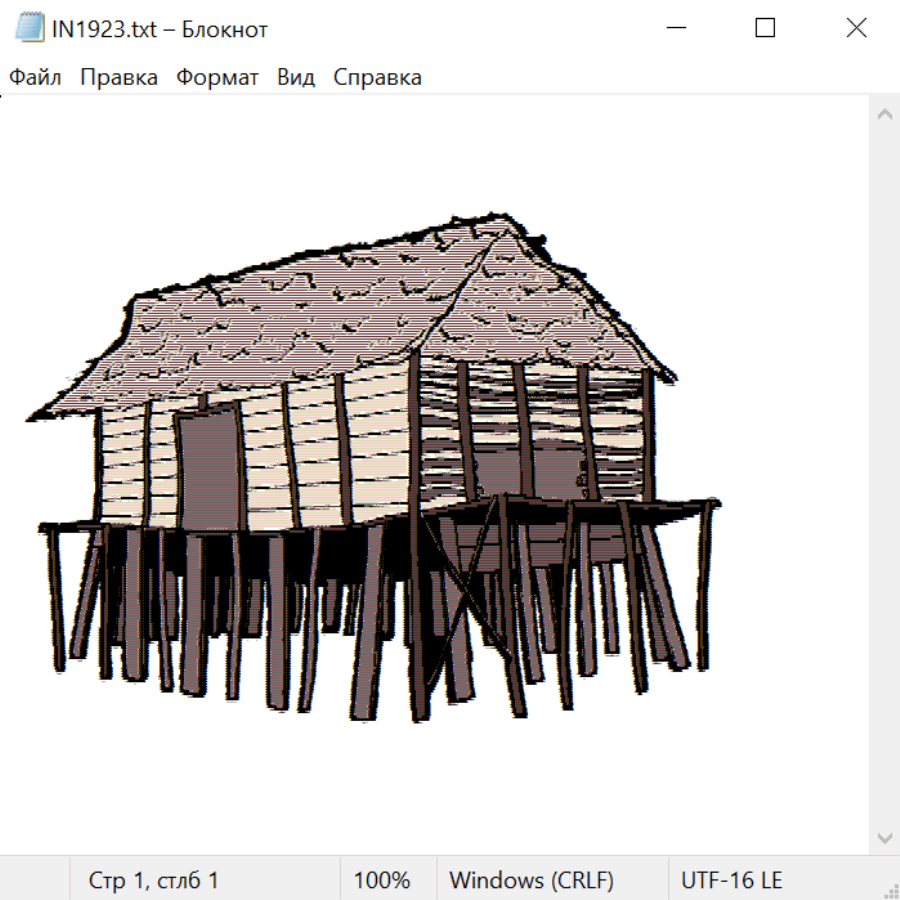This screenshot has width=900, height=900.
Task: Click the Notepad icon in title bar
Action: coord(30,29)
